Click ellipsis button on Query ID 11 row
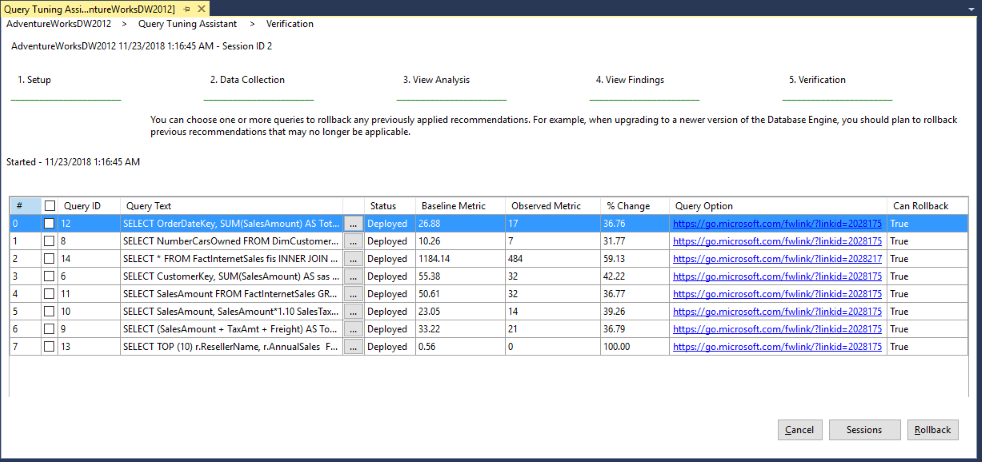The width and height of the screenshot is (982, 462). 352,294
